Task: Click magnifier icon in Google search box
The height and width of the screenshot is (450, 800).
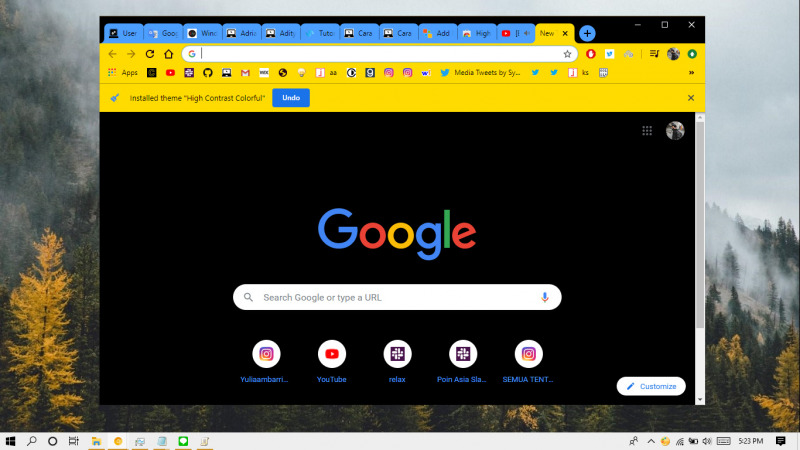Action: pos(248,297)
